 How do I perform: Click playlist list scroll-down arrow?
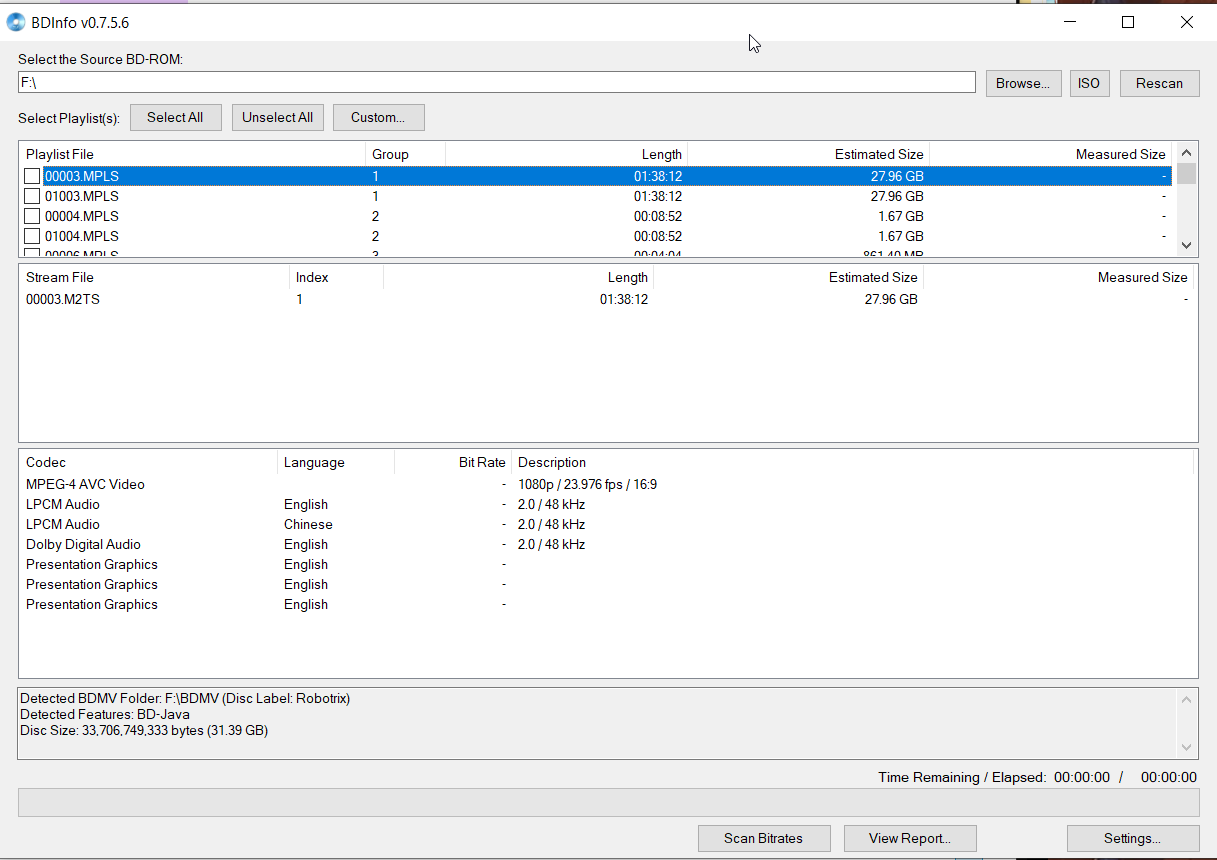tap(1187, 244)
